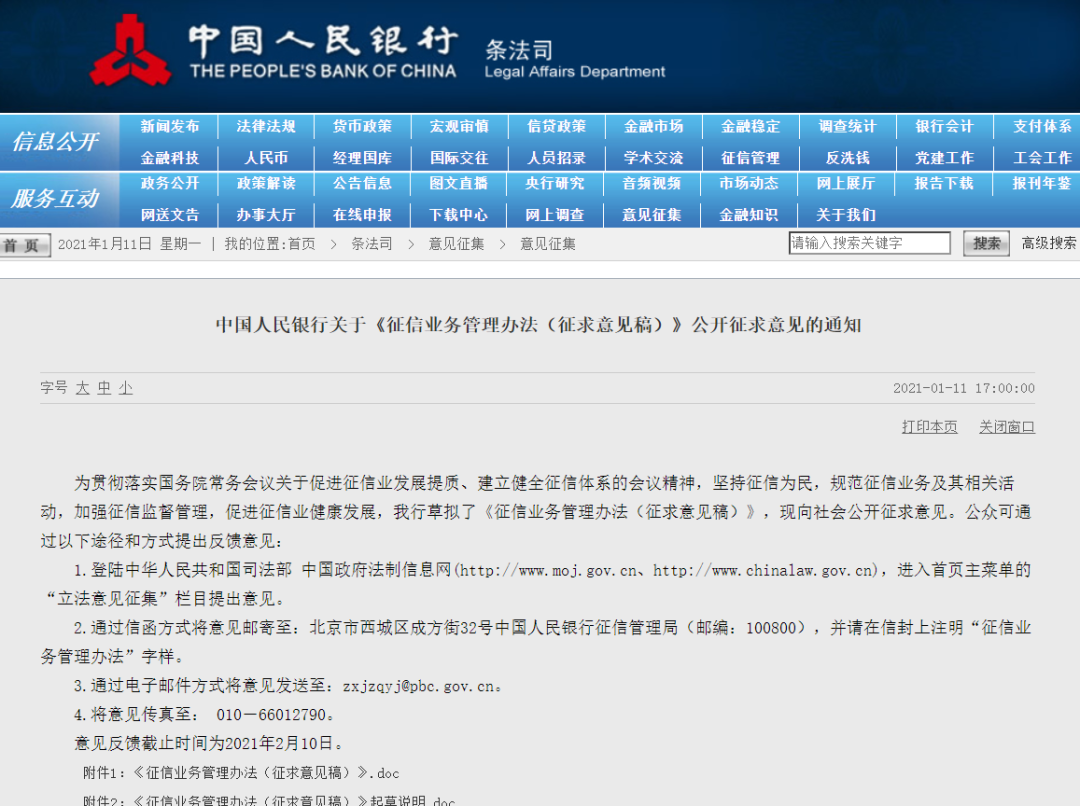Click 公告信息 in service menu
1080x806 pixels.
point(362,183)
